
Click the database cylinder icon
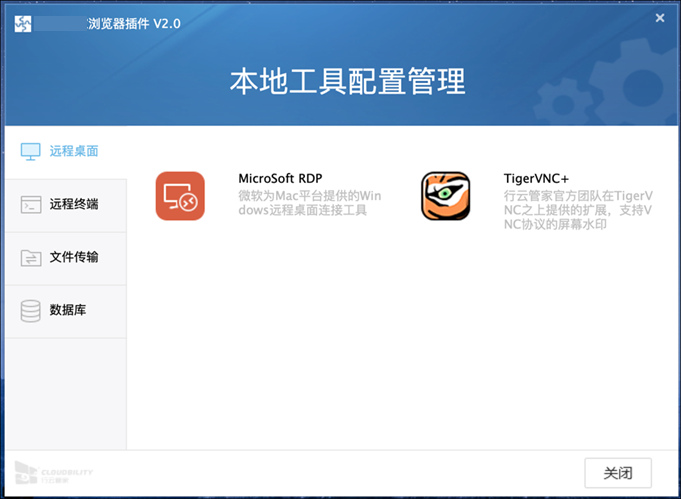pos(30,311)
